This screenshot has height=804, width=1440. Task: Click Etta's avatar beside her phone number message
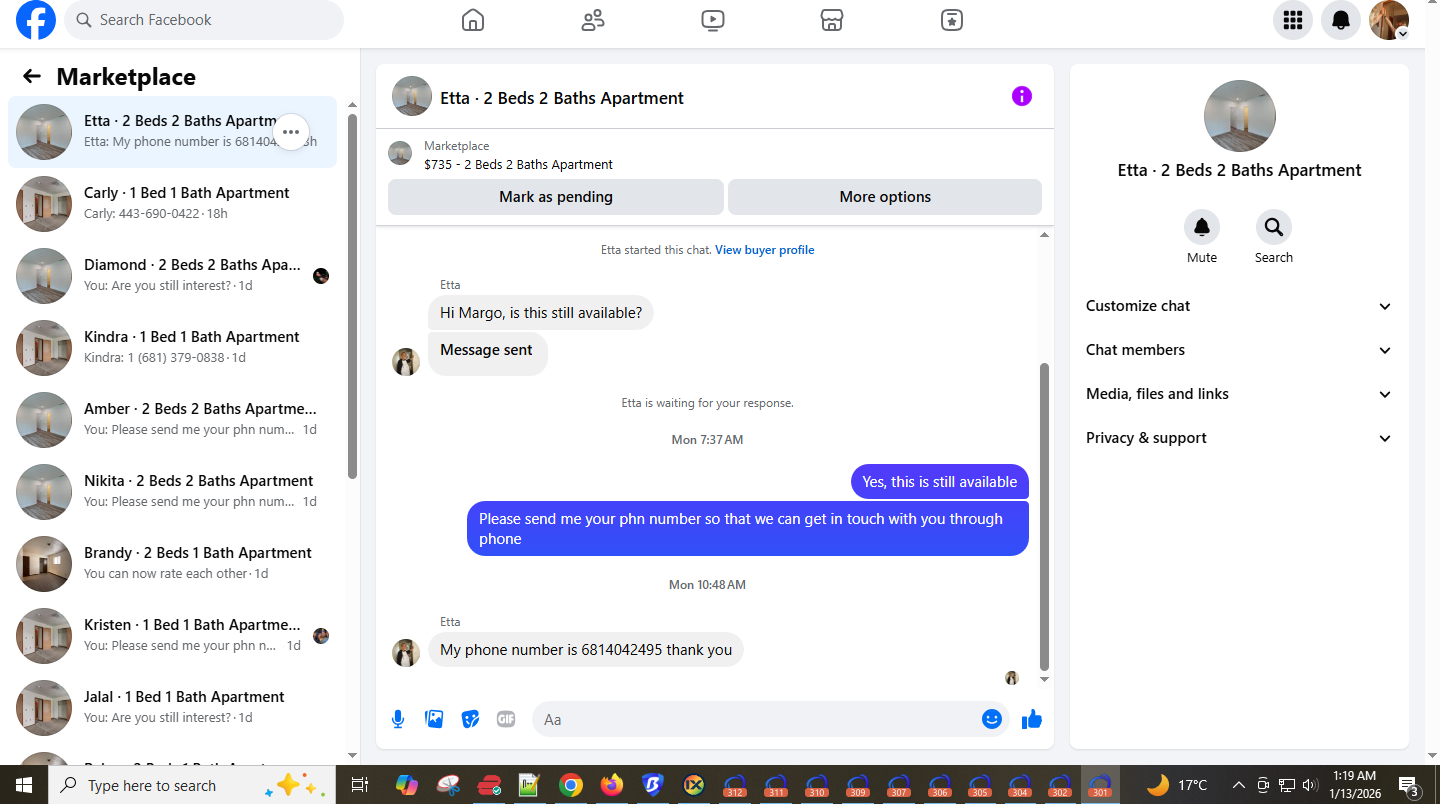click(x=405, y=652)
